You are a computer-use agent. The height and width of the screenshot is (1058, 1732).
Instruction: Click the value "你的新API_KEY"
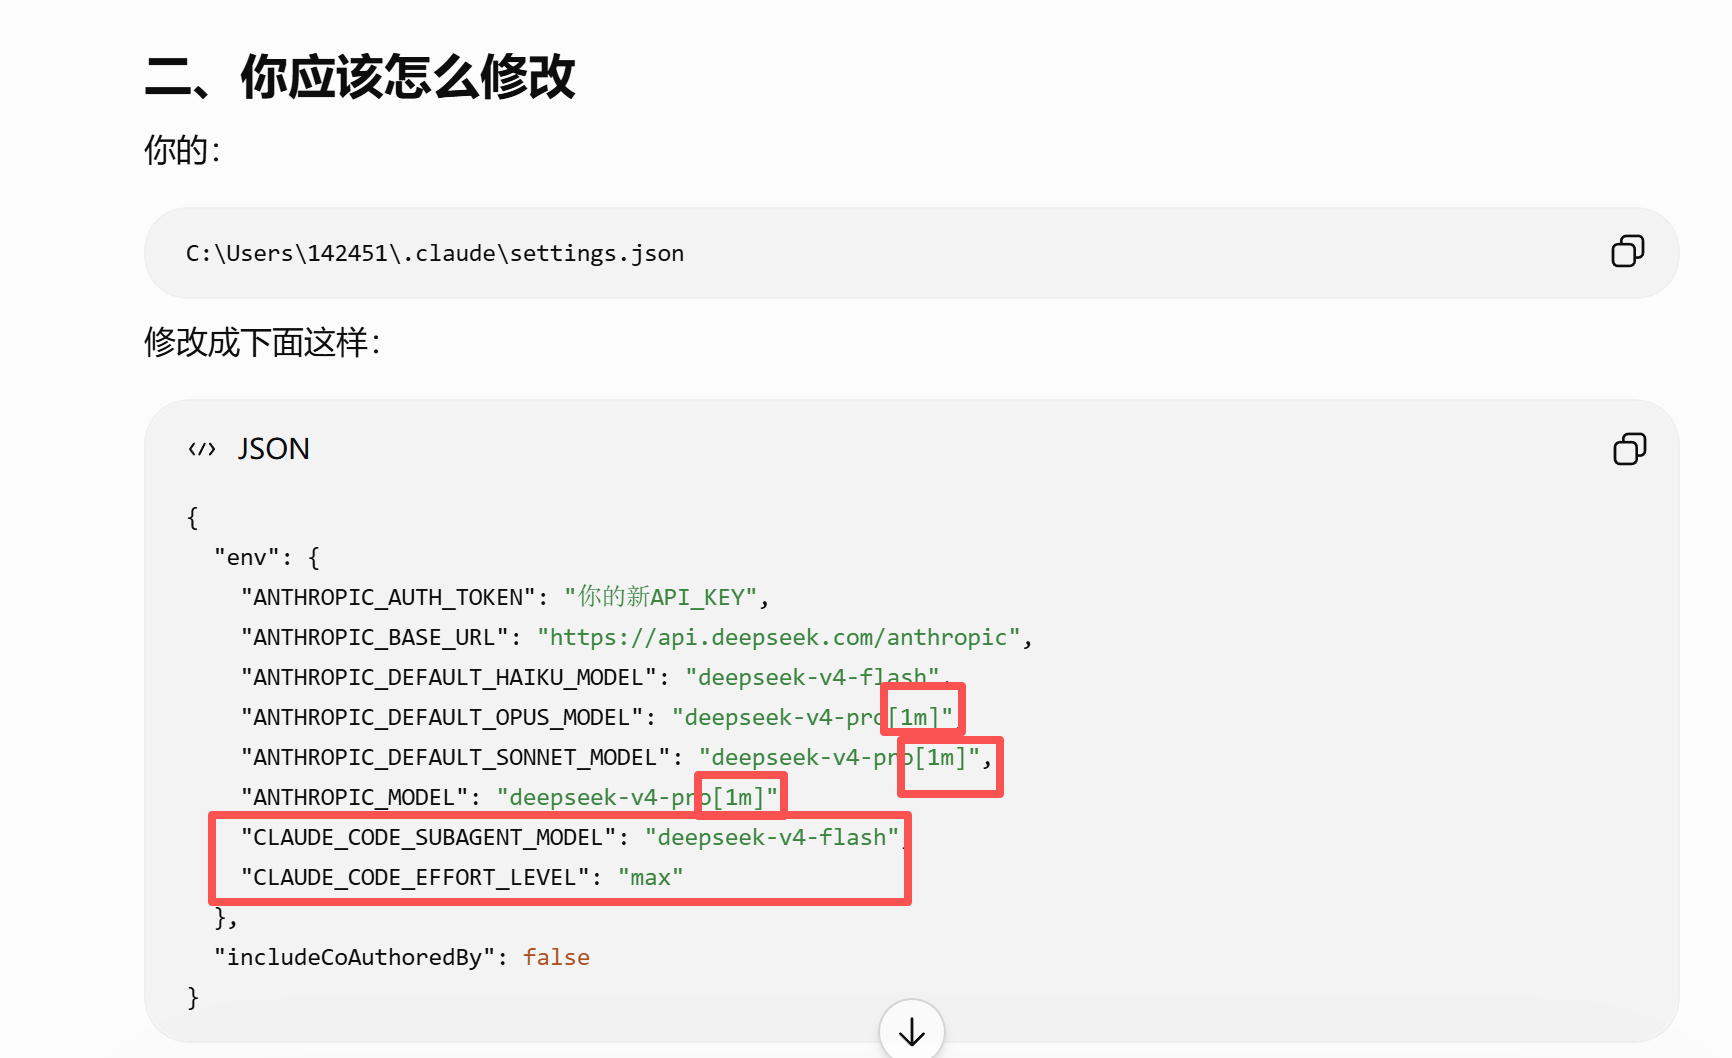click(x=661, y=597)
